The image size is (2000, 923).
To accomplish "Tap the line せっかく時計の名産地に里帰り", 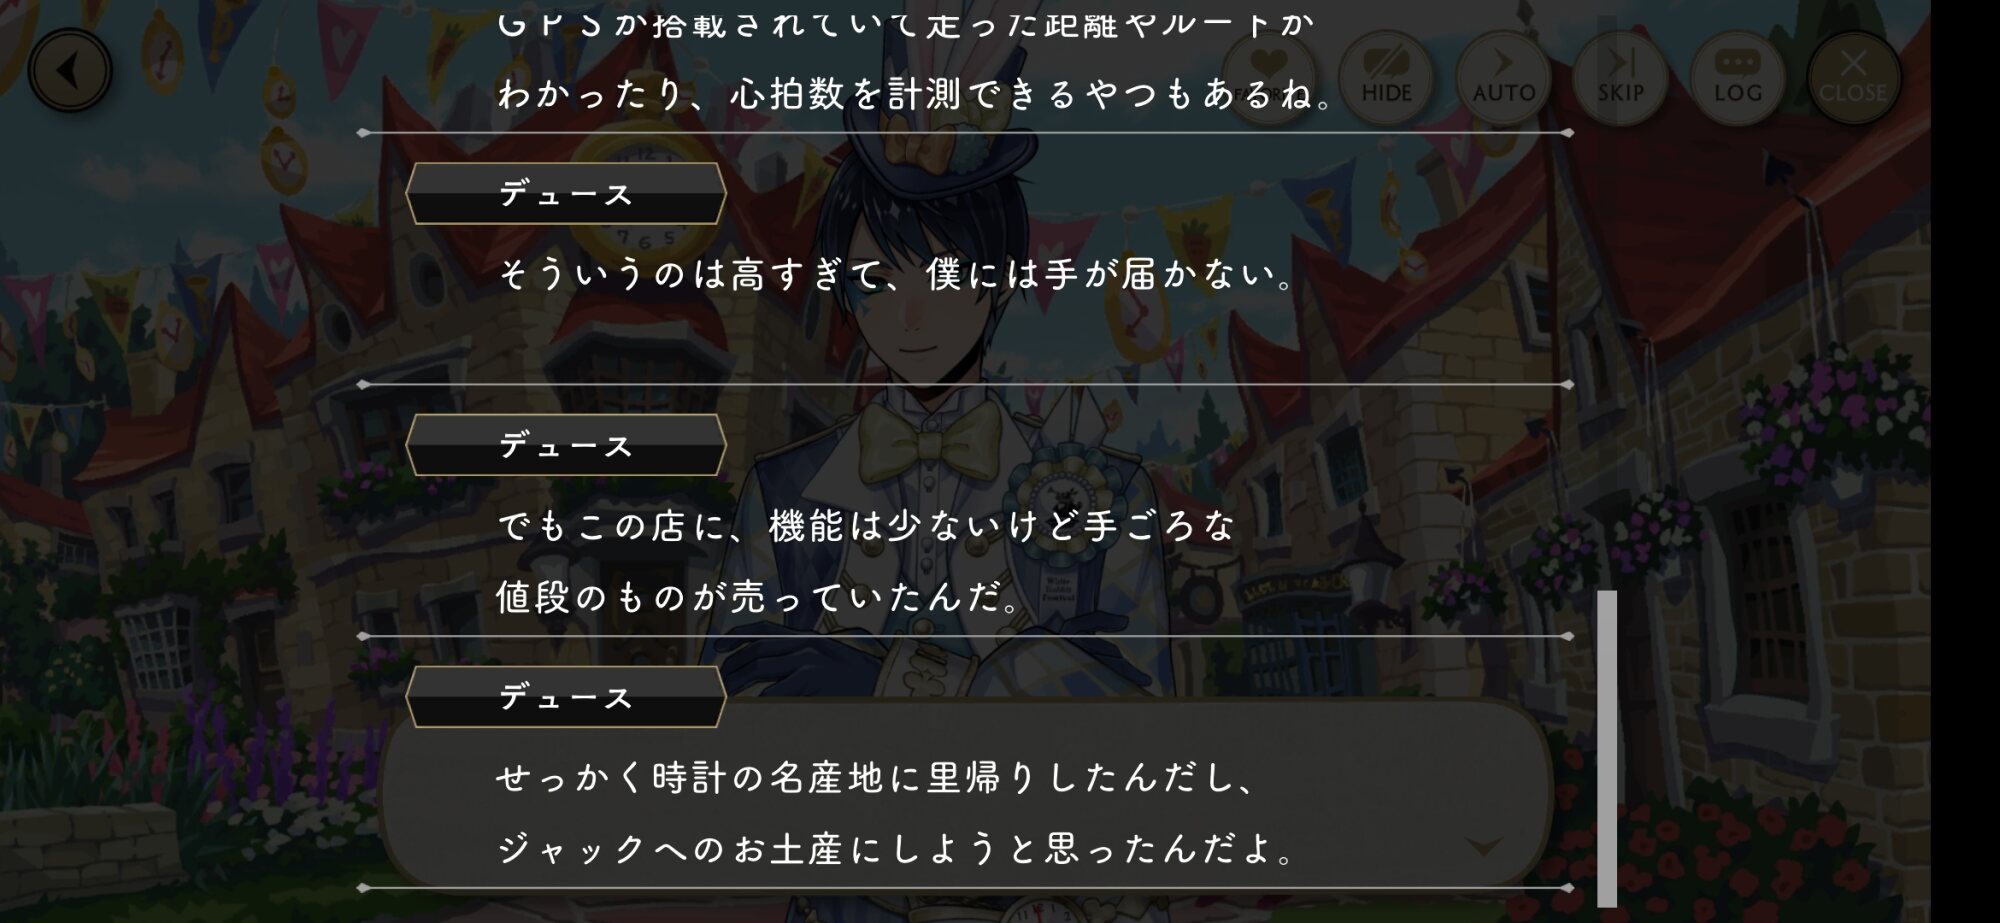I will coord(876,778).
